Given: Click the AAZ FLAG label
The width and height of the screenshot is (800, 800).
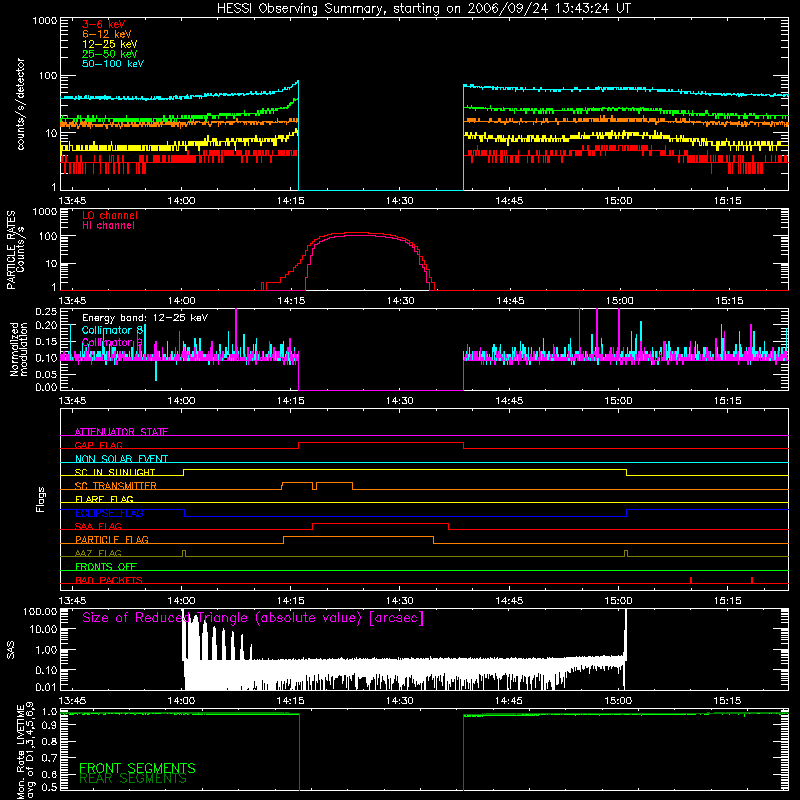Looking at the screenshot, I should [98, 553].
